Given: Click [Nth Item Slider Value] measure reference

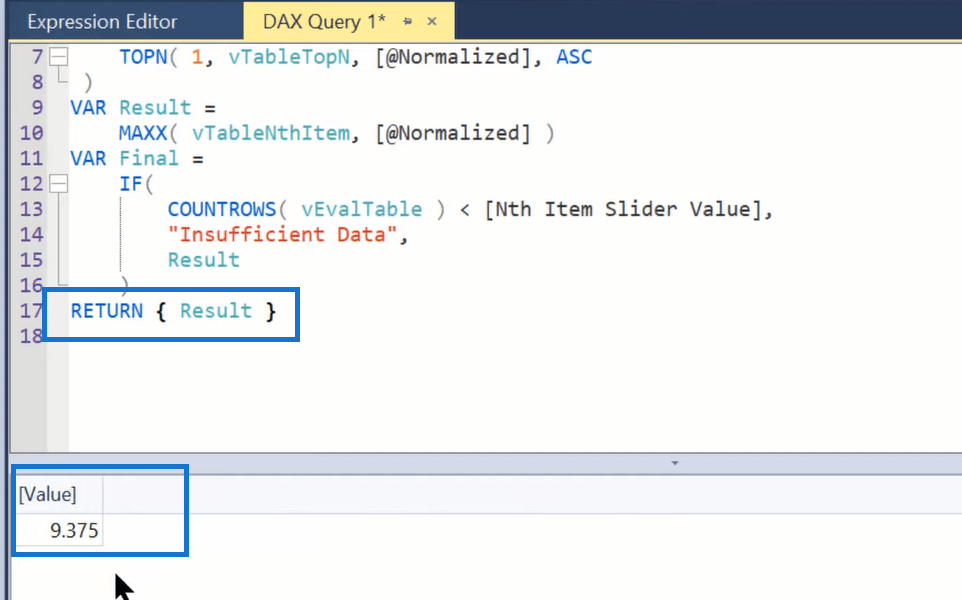Looking at the screenshot, I should click(623, 209).
